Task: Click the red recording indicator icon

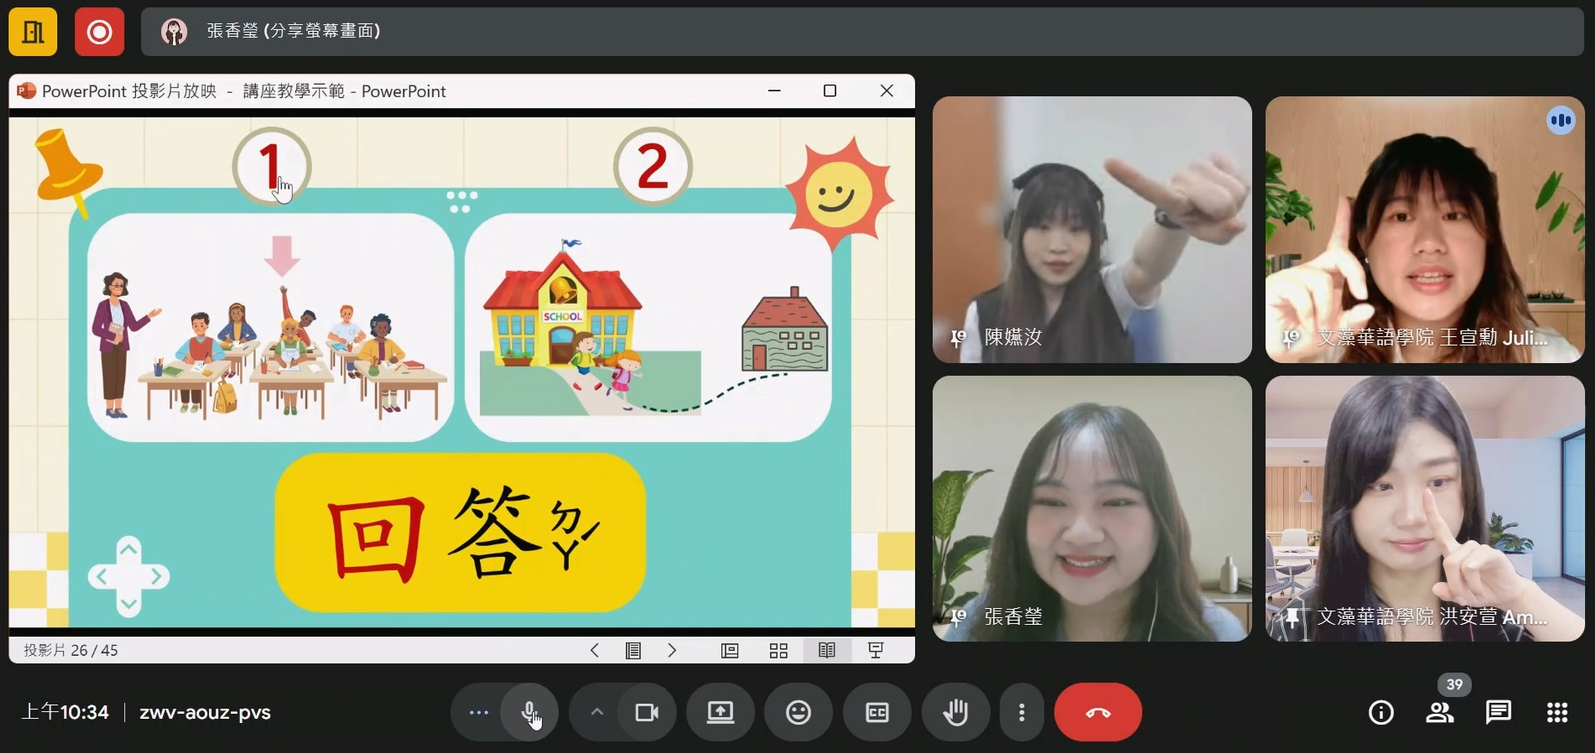Action: coord(99,32)
